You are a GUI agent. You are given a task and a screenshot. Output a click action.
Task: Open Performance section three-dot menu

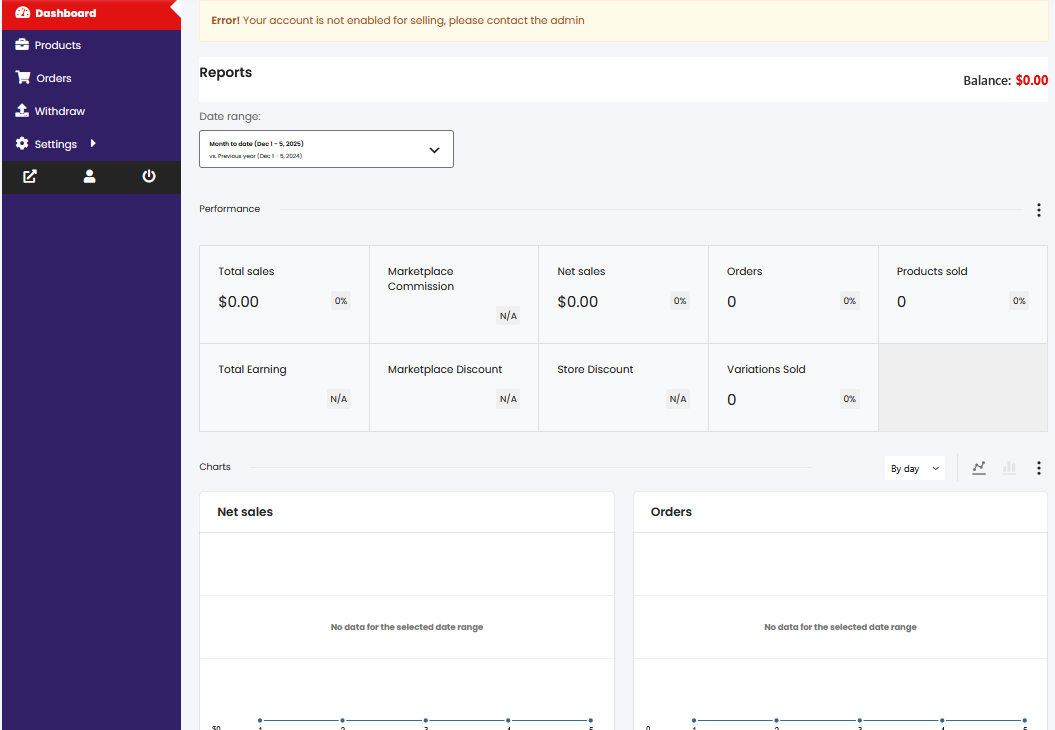click(x=1038, y=210)
